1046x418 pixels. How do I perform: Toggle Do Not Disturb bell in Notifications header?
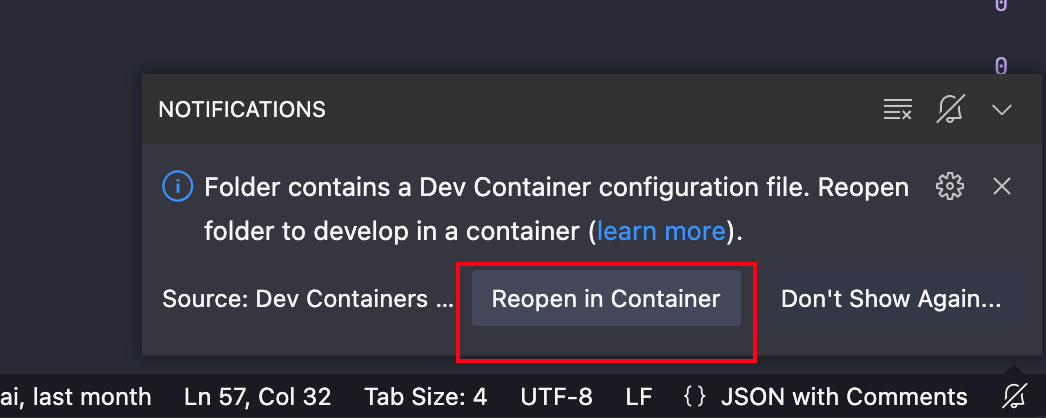pos(950,109)
